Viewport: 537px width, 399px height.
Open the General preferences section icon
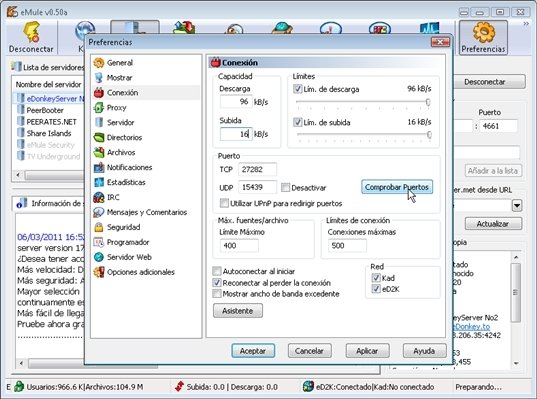[x=99, y=63]
